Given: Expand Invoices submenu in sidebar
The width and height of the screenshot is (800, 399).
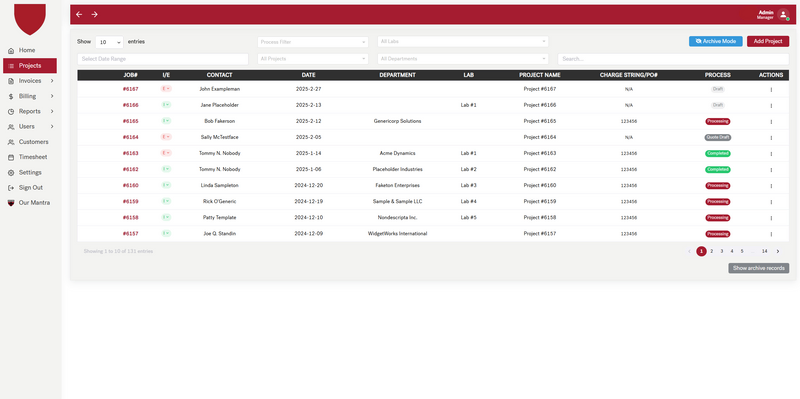Looking at the screenshot, I should [x=31, y=81].
